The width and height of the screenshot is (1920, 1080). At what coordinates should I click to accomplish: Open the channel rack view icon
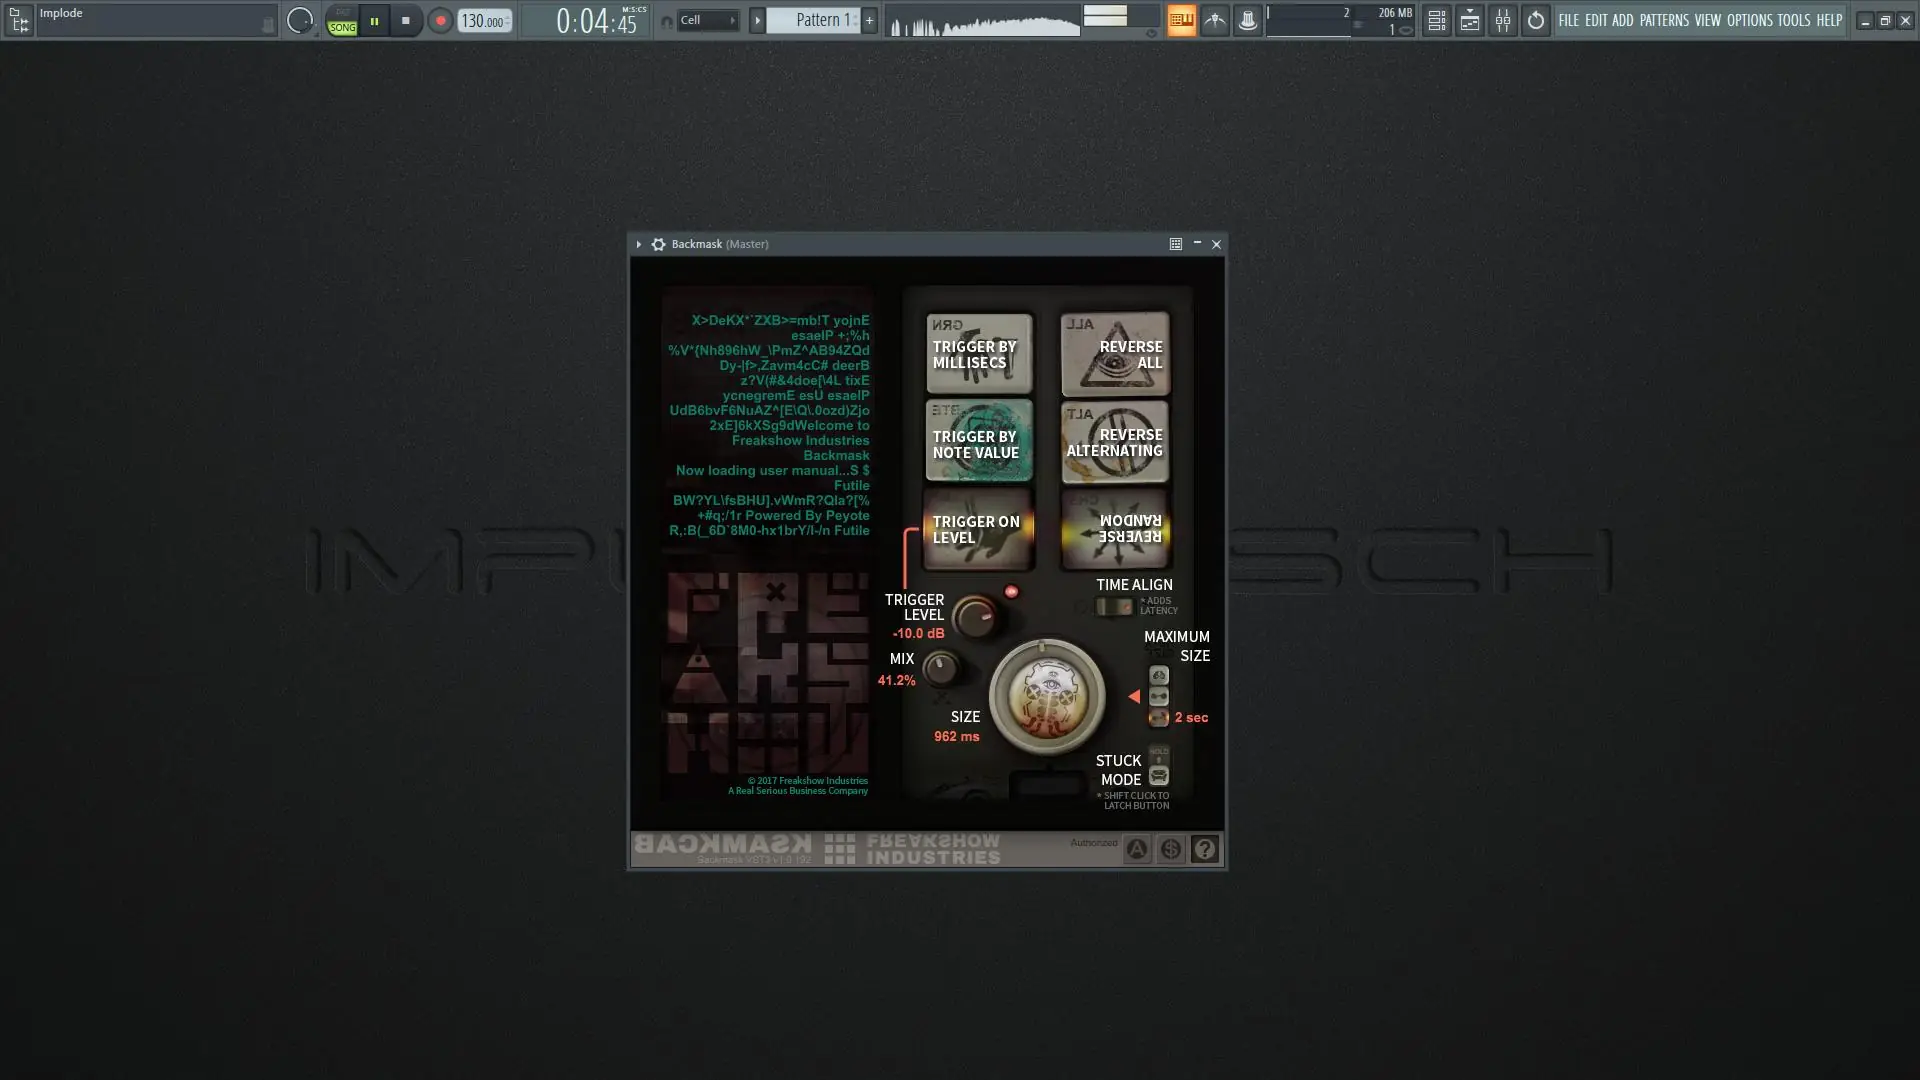1469,20
